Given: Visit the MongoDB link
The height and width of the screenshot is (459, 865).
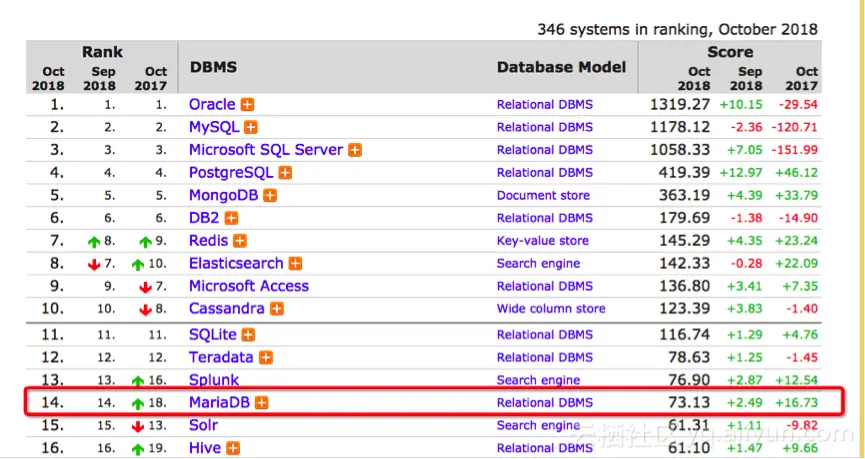Looking at the screenshot, I should 223,195.
